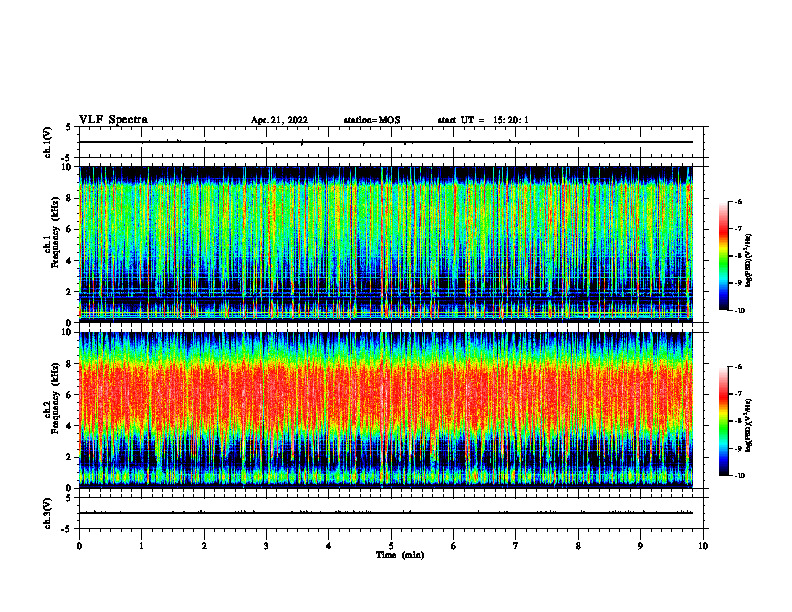The width and height of the screenshot is (792, 612).
Task: Select the "start UT = 15:20: 1" text
Action: tap(483, 120)
